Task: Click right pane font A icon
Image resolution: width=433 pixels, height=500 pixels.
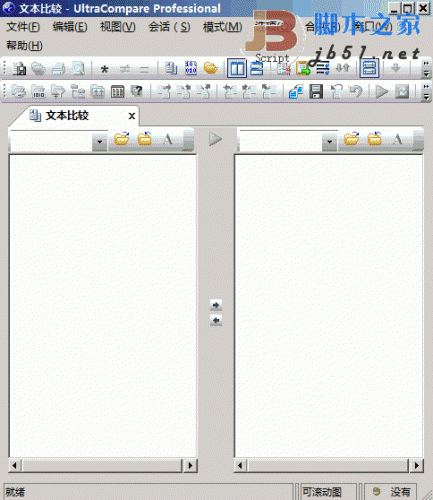Action: point(397,139)
